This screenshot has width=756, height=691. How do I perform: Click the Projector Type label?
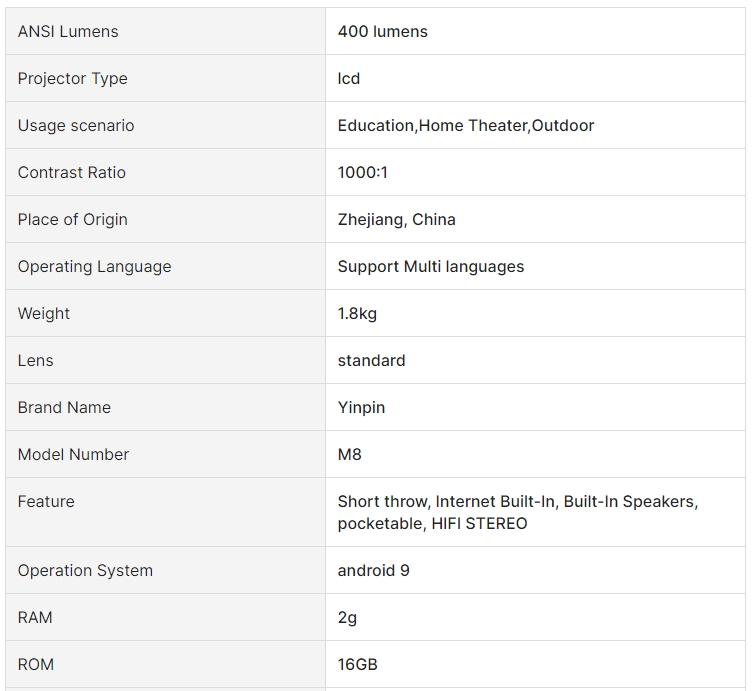point(73,79)
